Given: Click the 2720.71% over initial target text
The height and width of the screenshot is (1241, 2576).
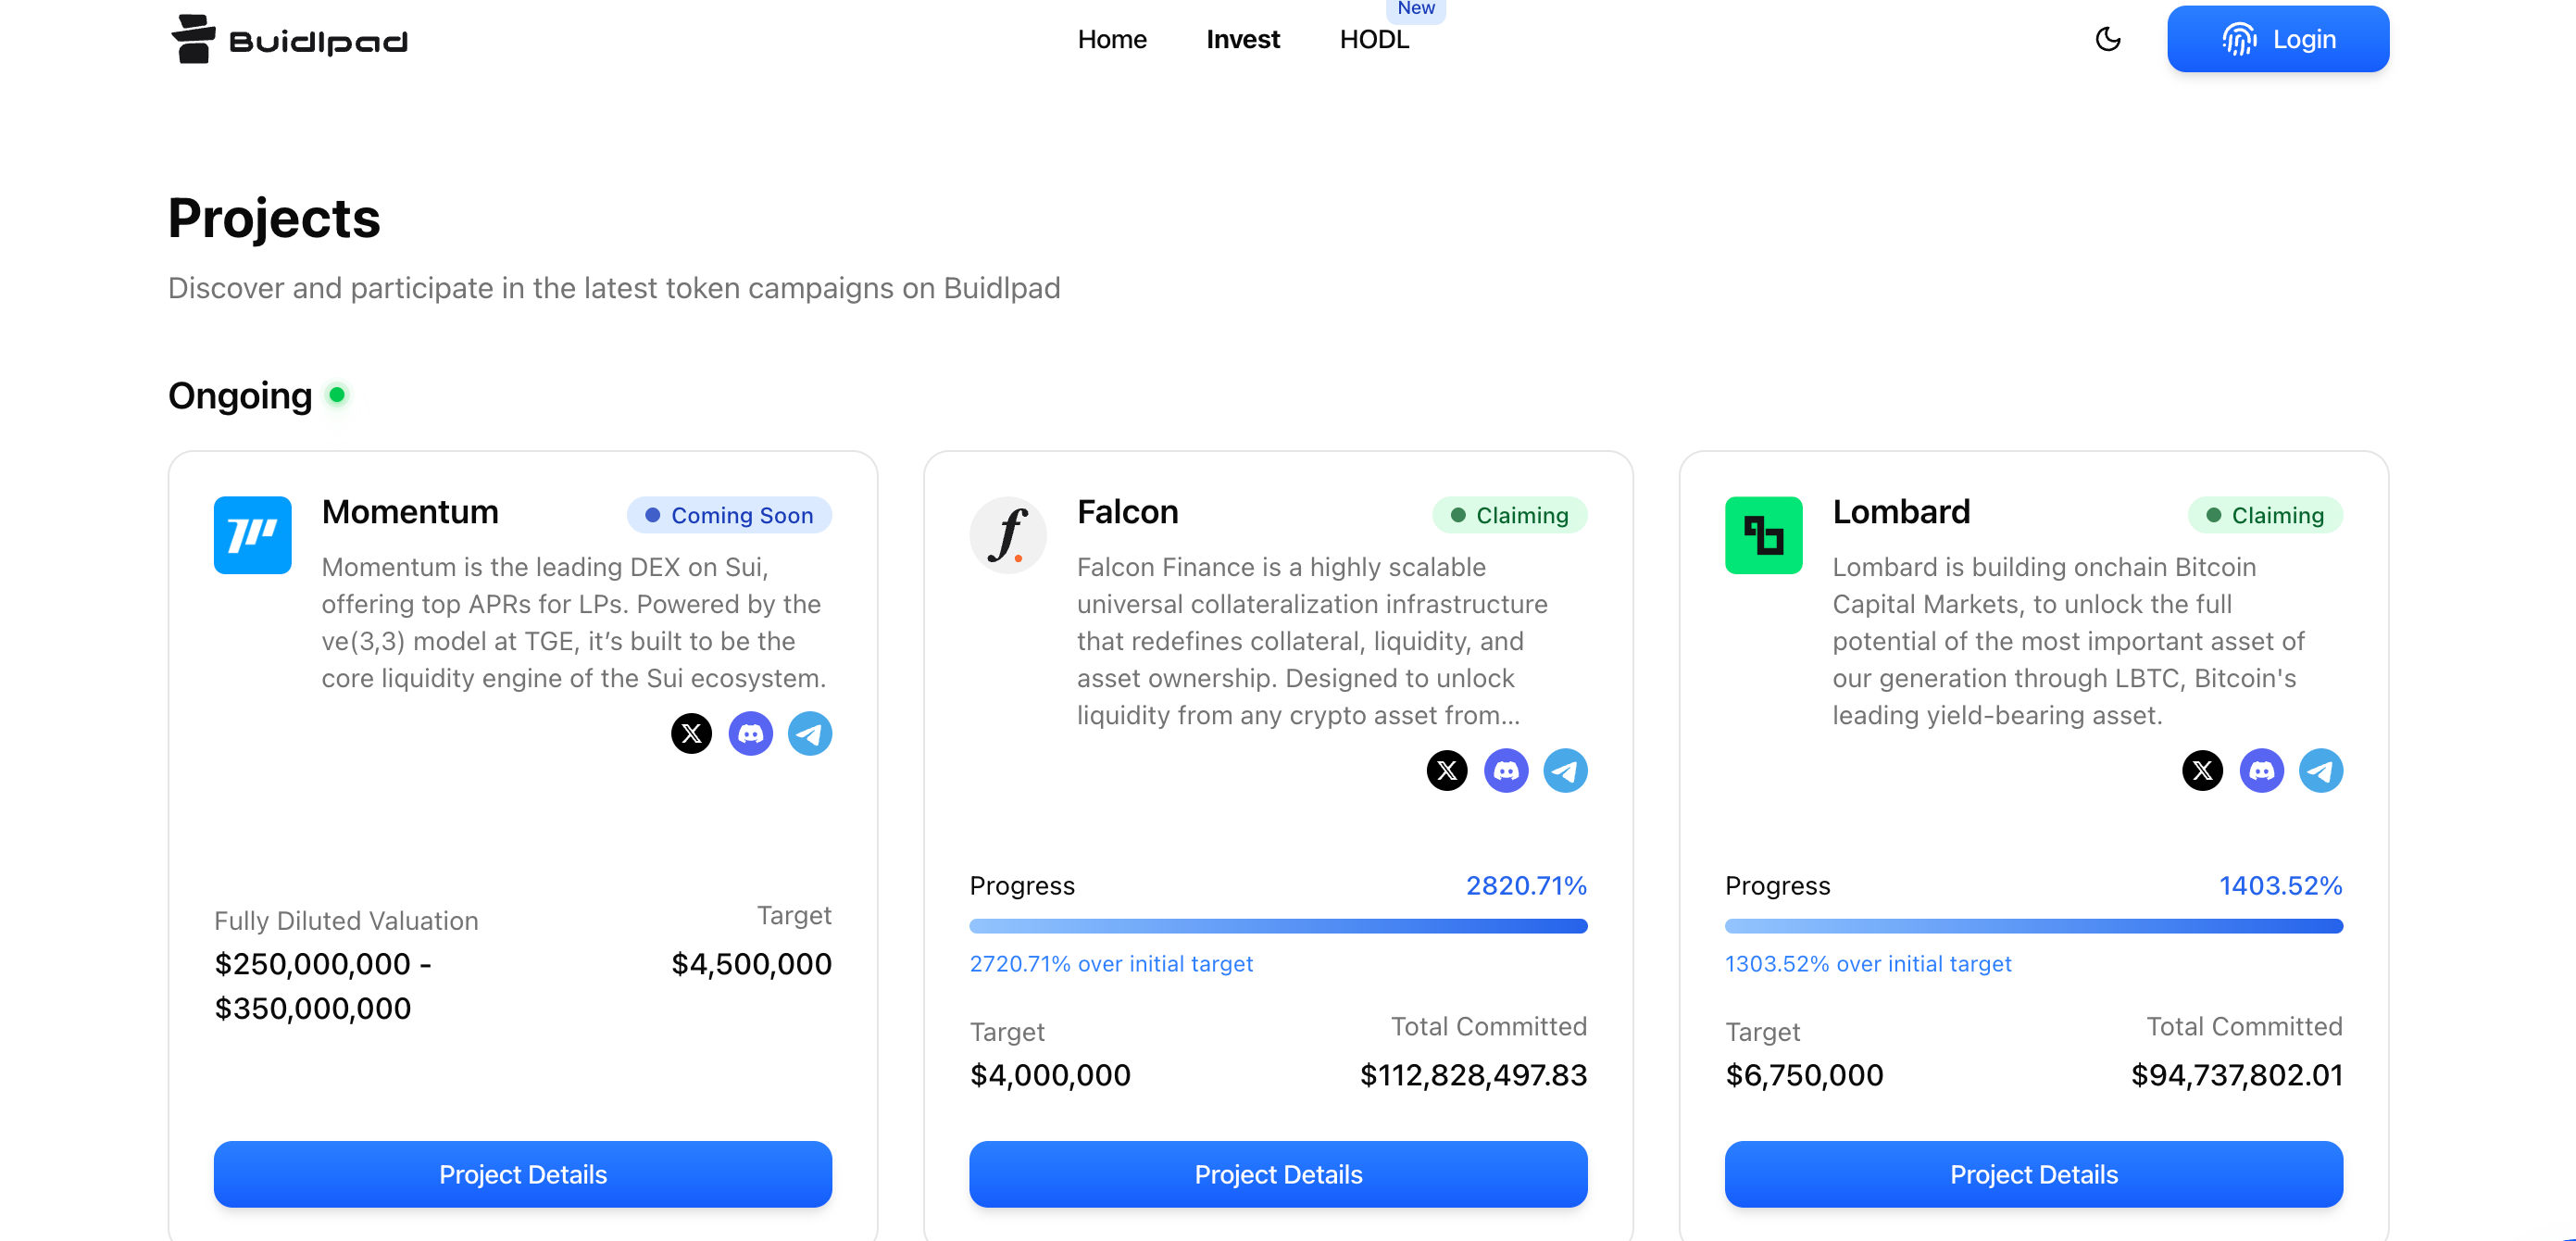Looking at the screenshot, I should 1111,963.
